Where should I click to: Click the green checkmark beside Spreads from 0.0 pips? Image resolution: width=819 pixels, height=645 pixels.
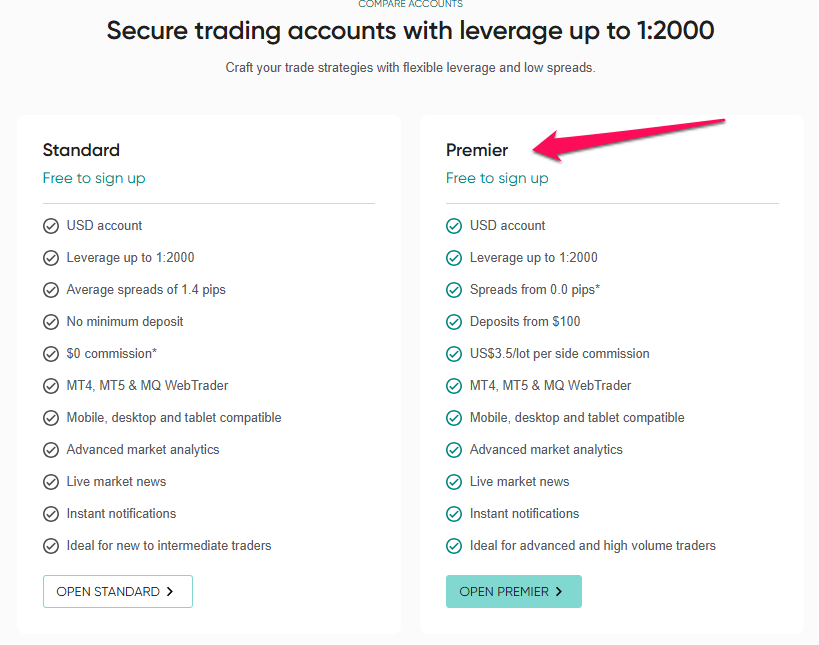[x=454, y=290]
